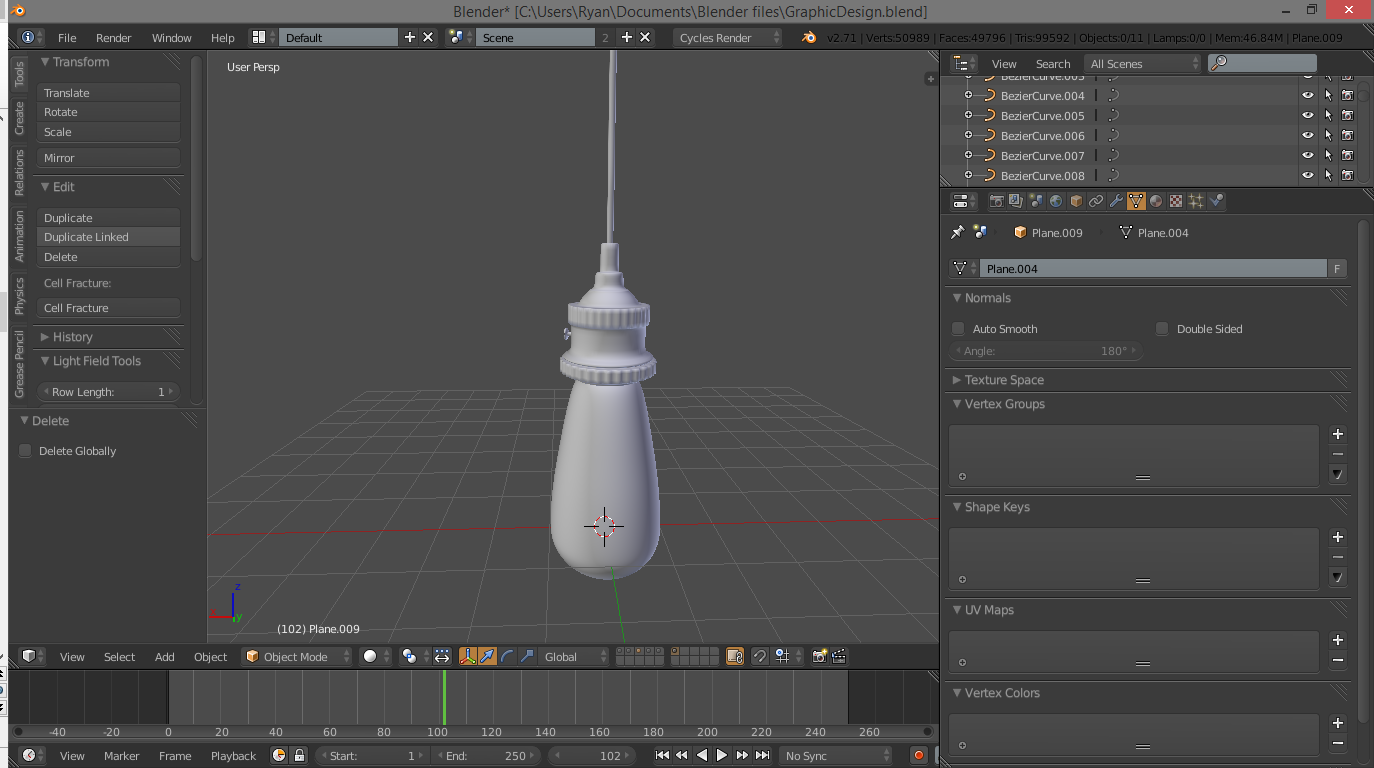Enable the Auto Smooth checkbox
The width and height of the screenshot is (1374, 768).
pyautogui.click(x=958, y=328)
